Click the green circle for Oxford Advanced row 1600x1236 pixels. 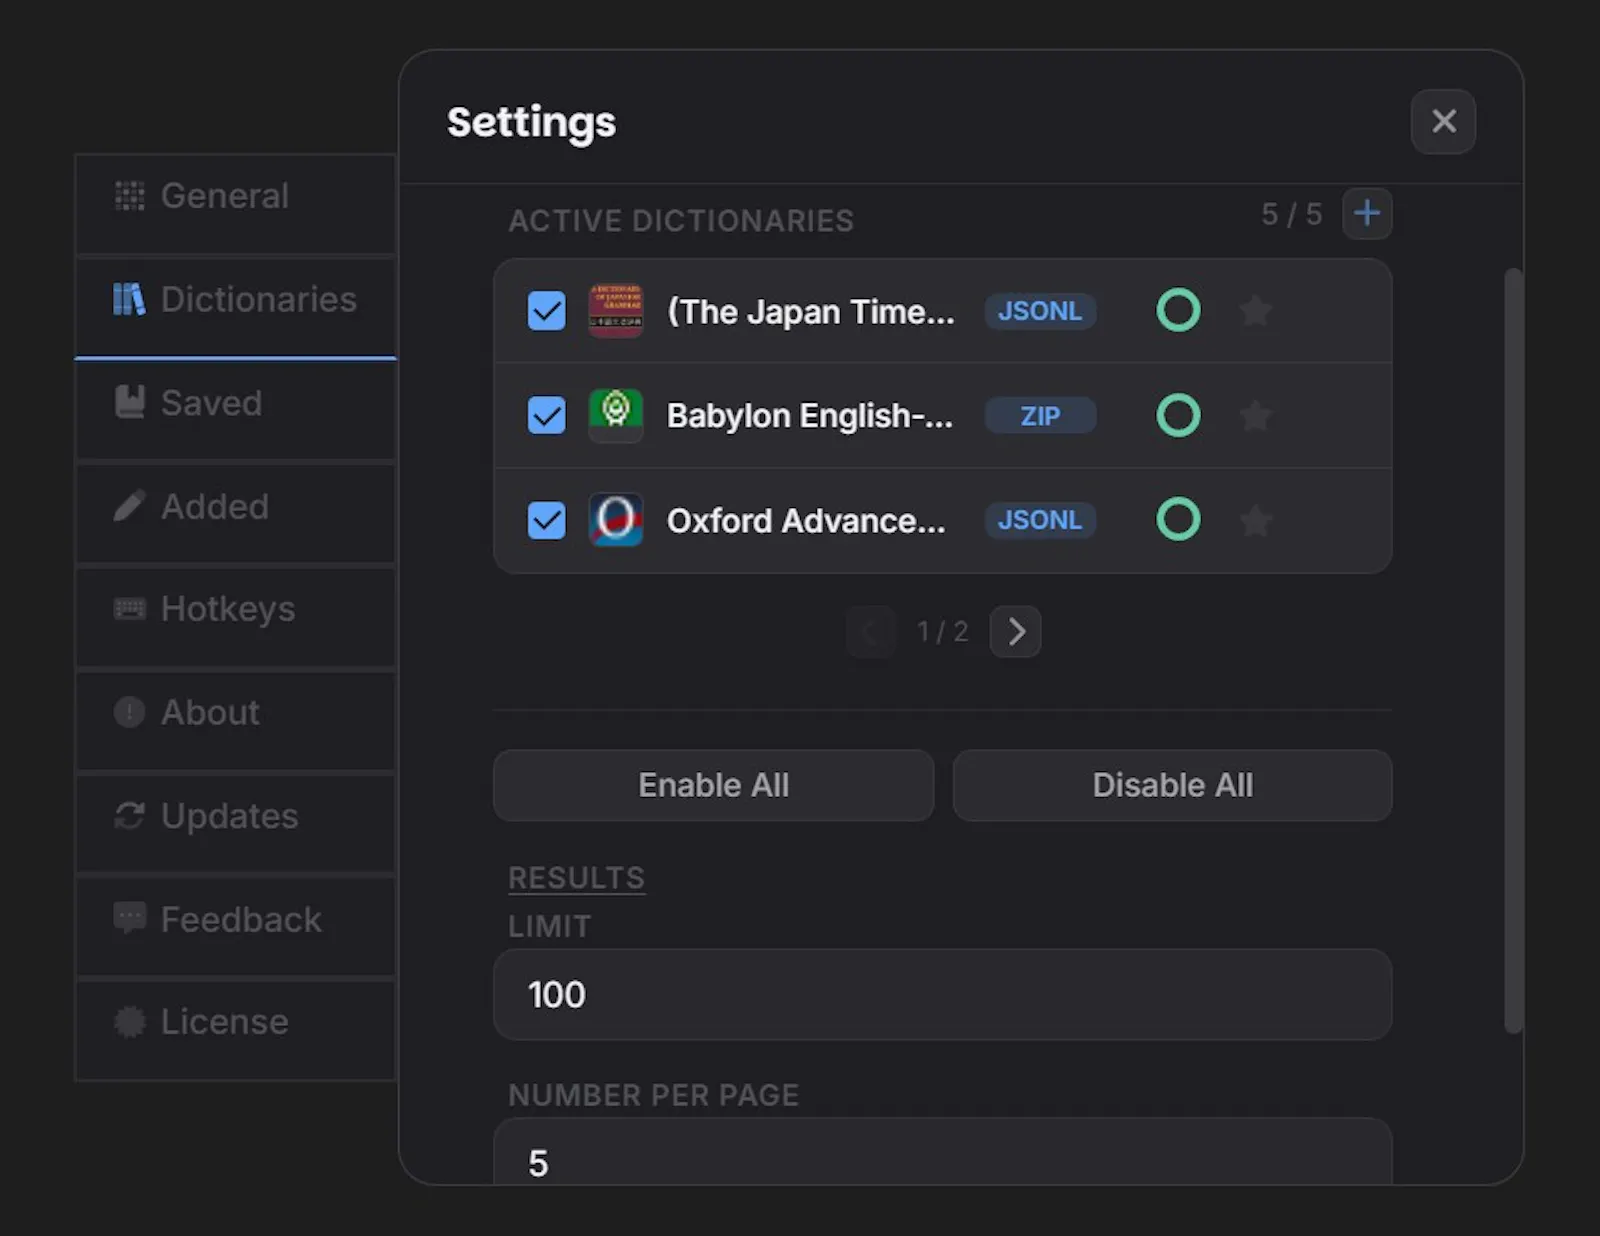click(1178, 520)
